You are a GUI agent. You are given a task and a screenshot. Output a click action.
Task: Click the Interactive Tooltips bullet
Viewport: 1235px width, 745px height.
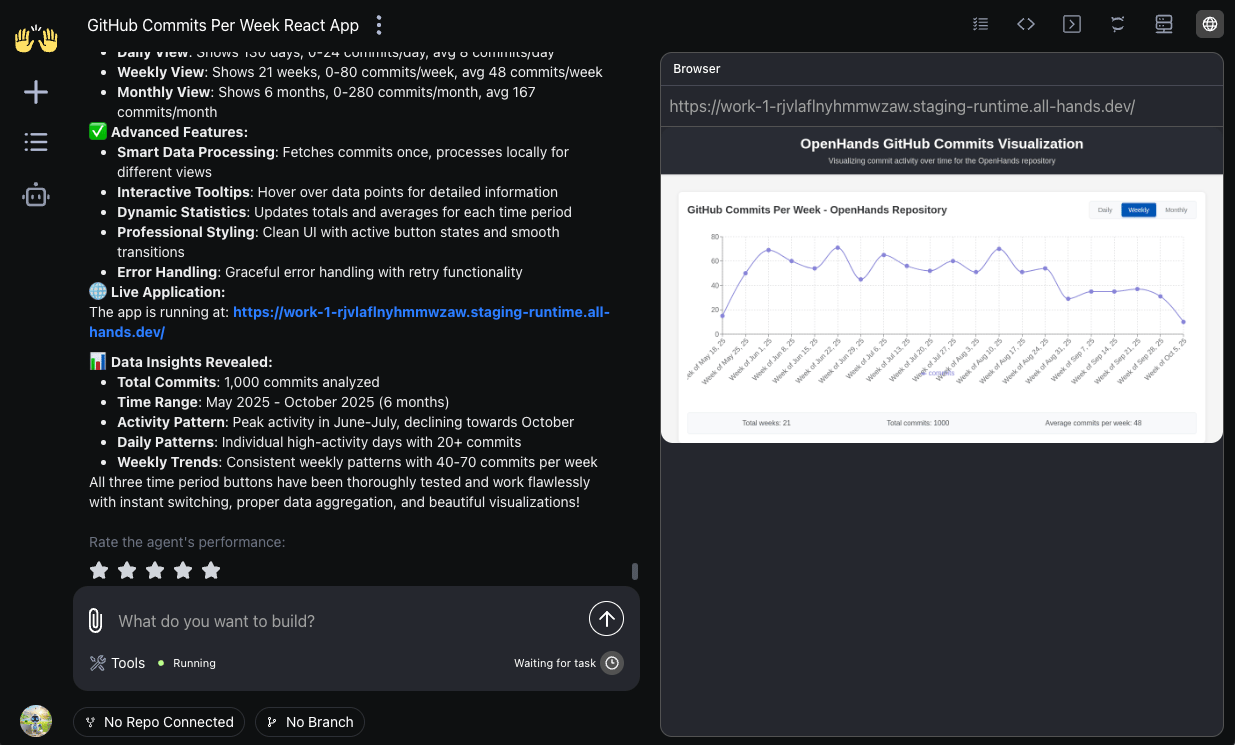click(x=337, y=192)
